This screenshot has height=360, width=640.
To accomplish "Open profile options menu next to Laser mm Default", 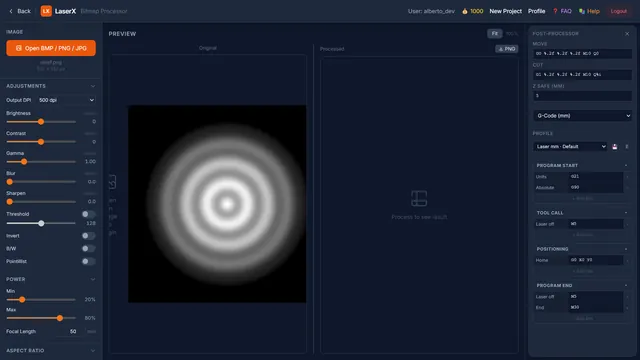I will (x=627, y=147).
